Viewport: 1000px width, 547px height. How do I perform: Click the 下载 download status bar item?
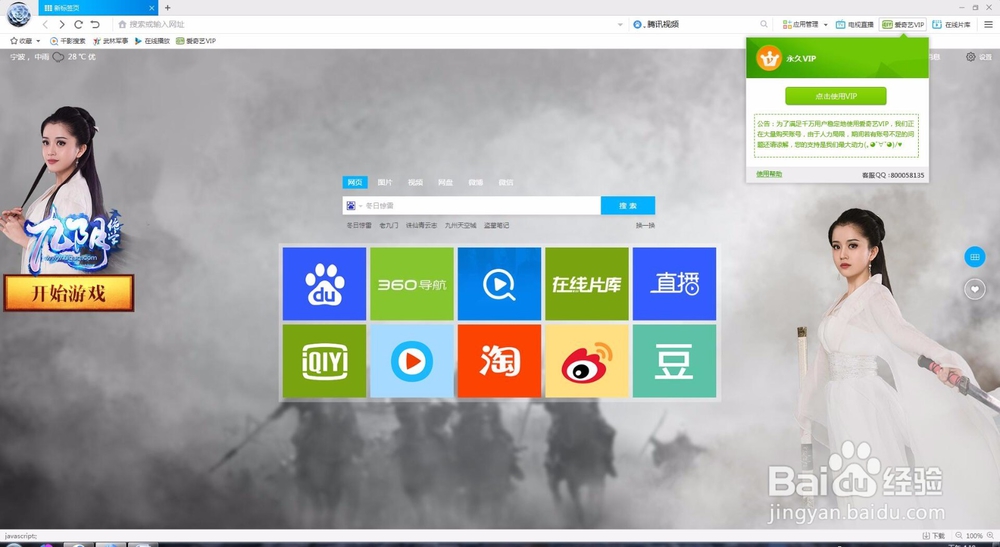[x=934, y=536]
